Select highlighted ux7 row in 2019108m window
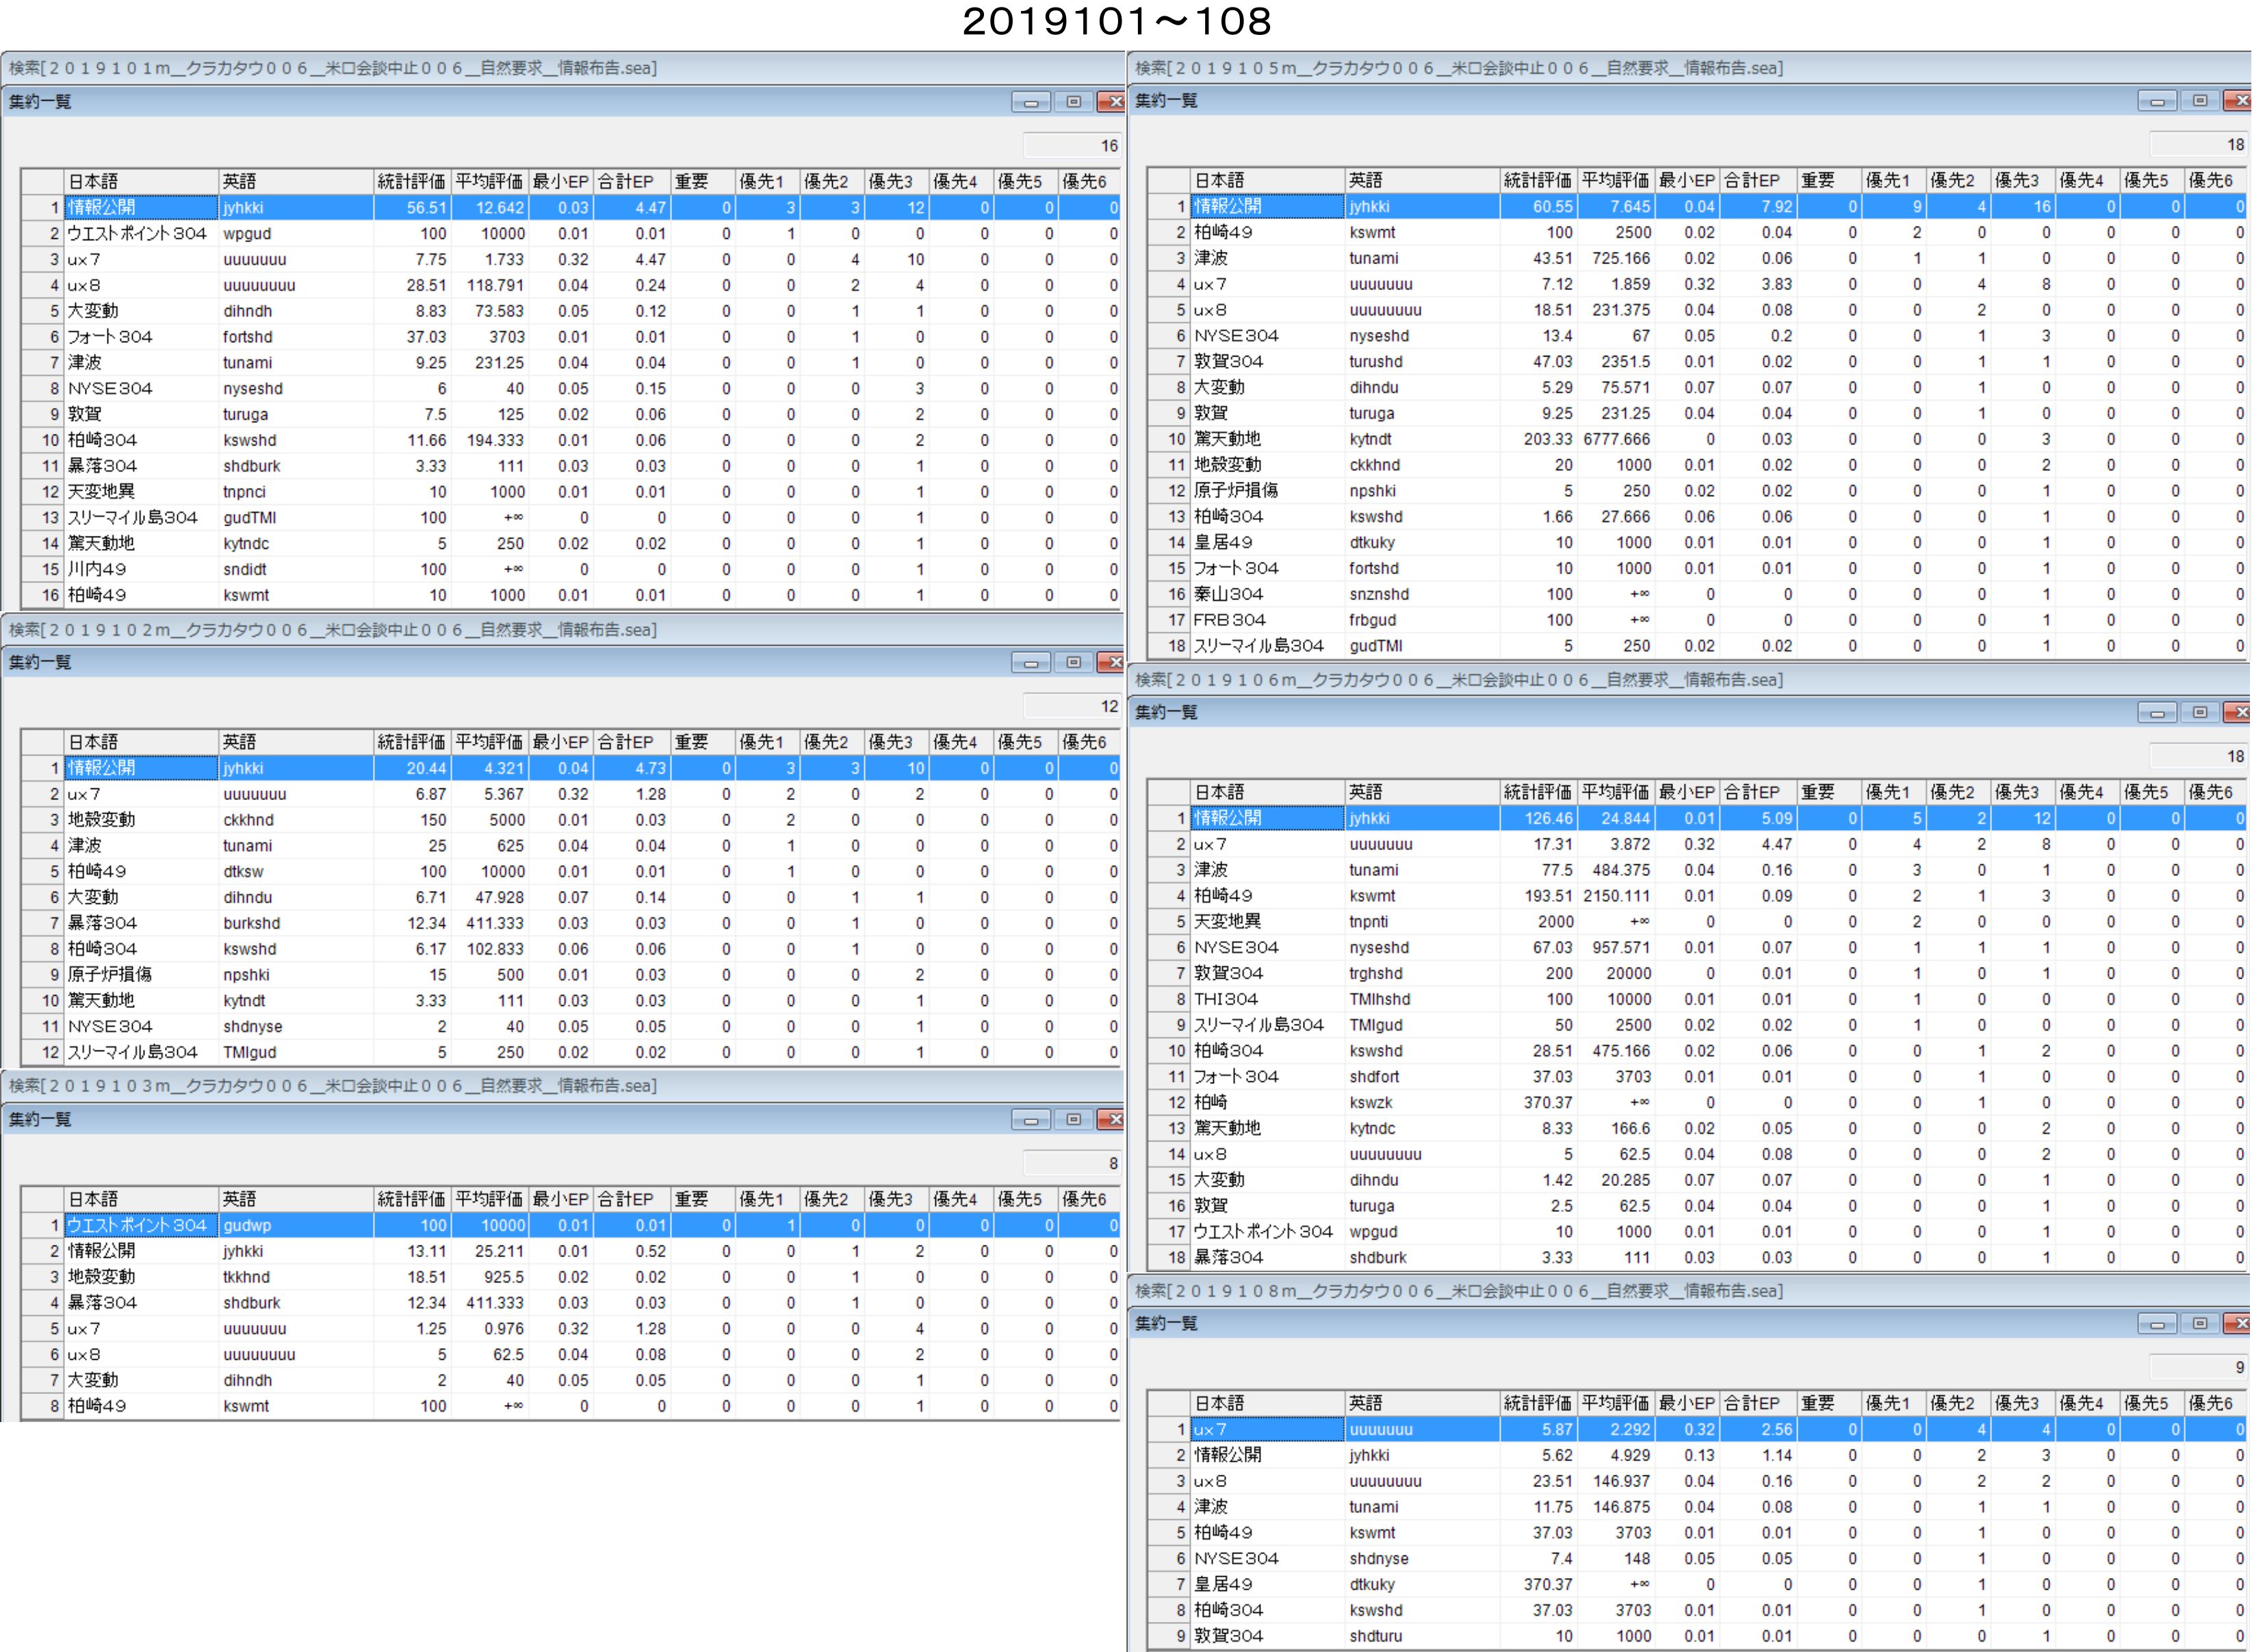The width and height of the screenshot is (2252, 1652). click(x=1698, y=1430)
